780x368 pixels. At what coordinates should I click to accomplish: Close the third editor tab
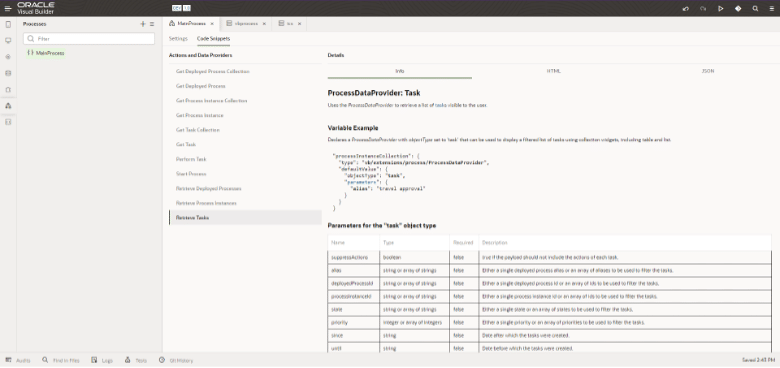click(299, 23)
